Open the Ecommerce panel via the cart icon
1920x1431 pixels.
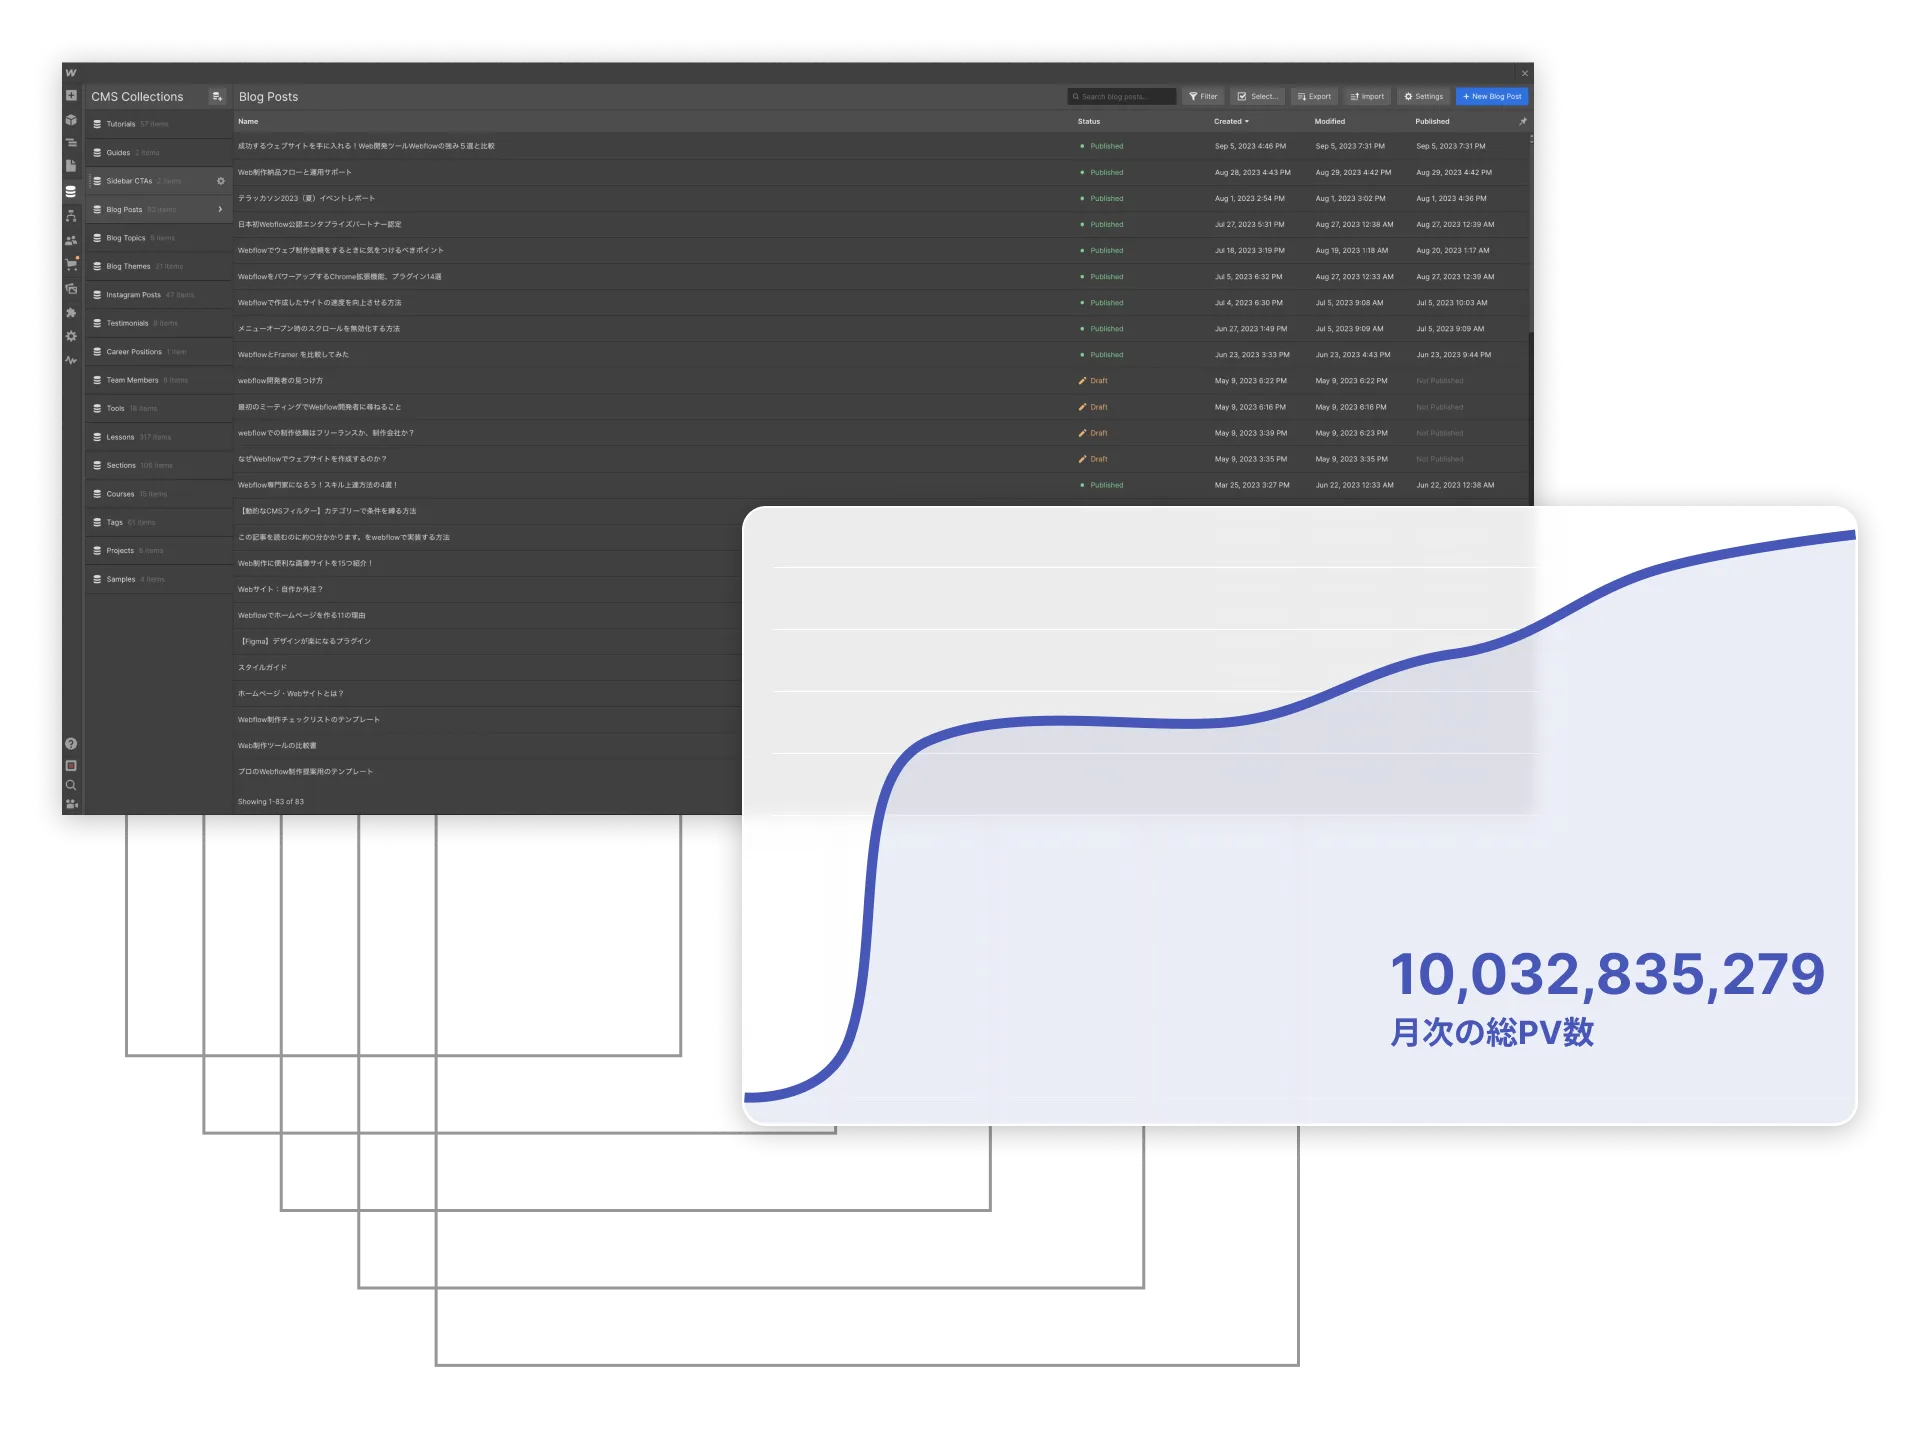click(71, 264)
